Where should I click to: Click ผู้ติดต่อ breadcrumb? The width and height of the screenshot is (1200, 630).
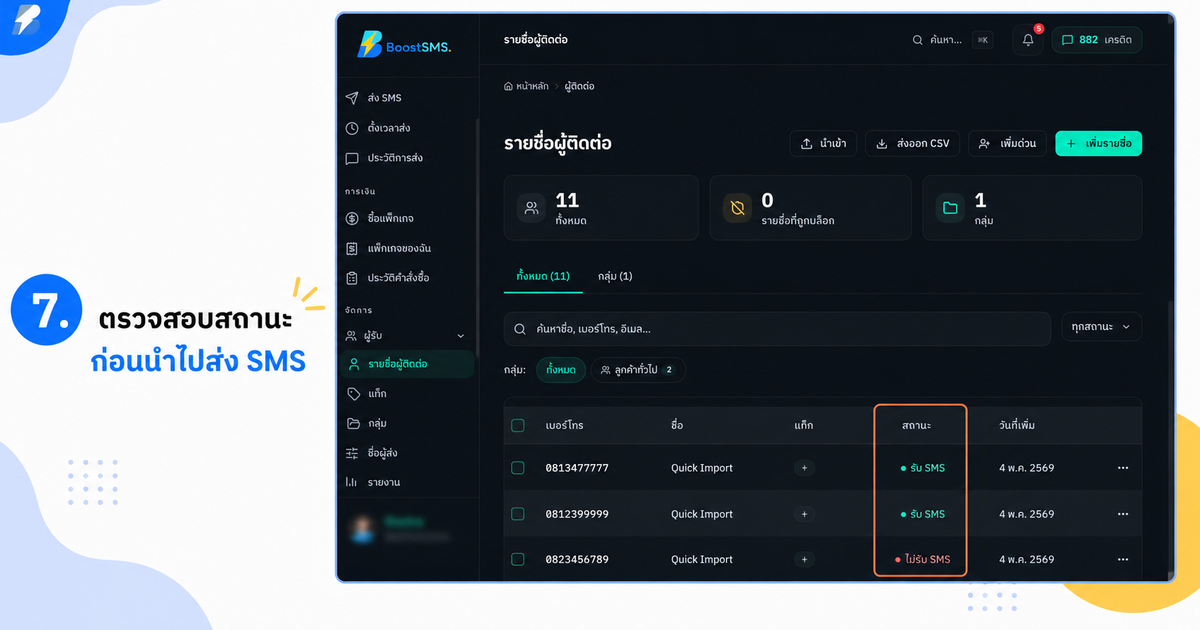point(579,86)
